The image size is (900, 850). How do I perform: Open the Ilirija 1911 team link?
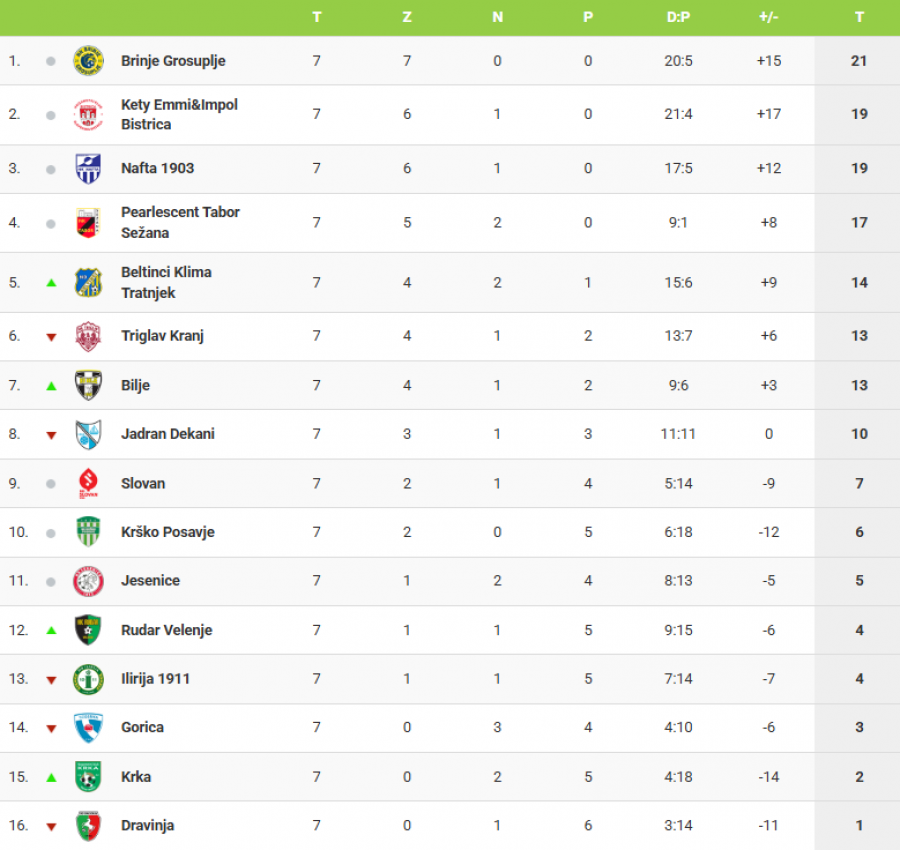(155, 679)
